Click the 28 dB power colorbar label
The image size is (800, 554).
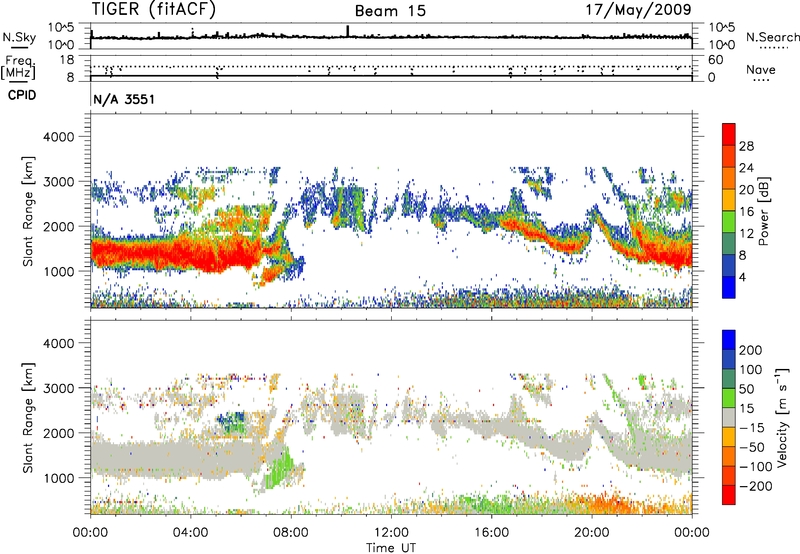746,146
